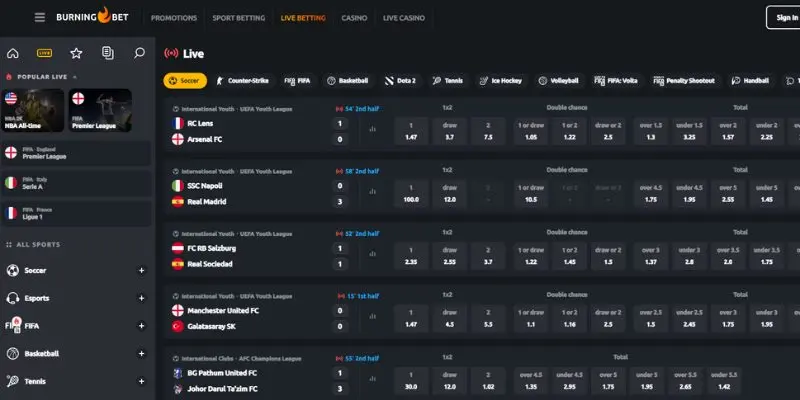Screen dimensions: 800x400
Task: Select the FIFA sport filter chip
Action: [x=297, y=81]
